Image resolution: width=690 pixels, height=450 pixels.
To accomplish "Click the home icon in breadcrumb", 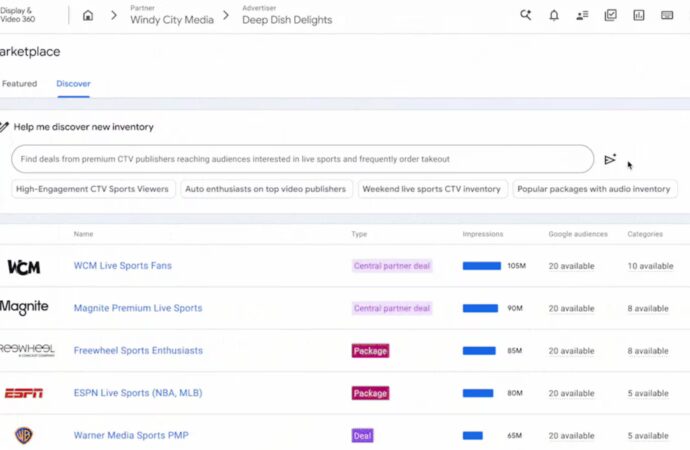I will (88, 15).
